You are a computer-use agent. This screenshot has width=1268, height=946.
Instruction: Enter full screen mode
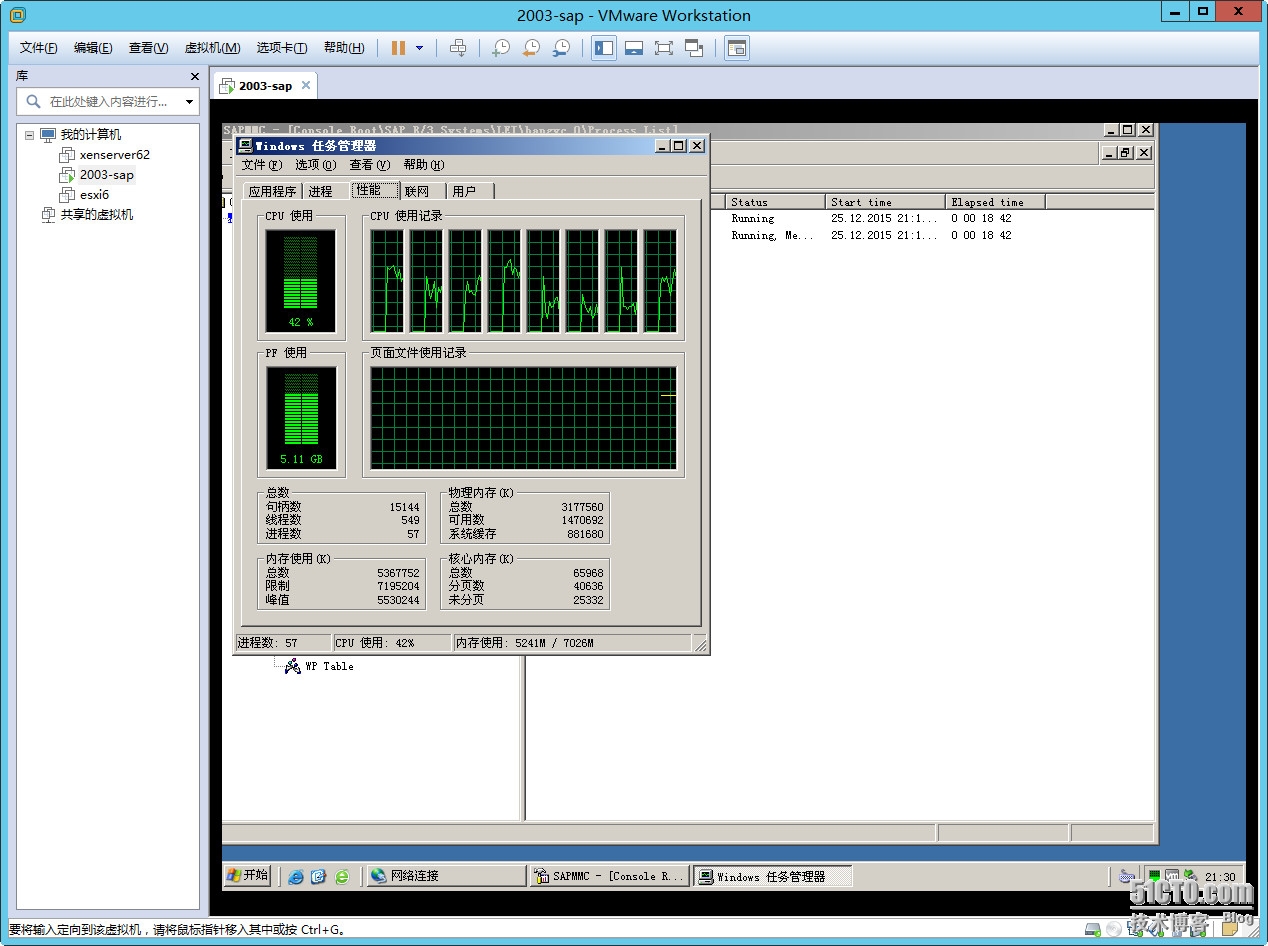663,48
